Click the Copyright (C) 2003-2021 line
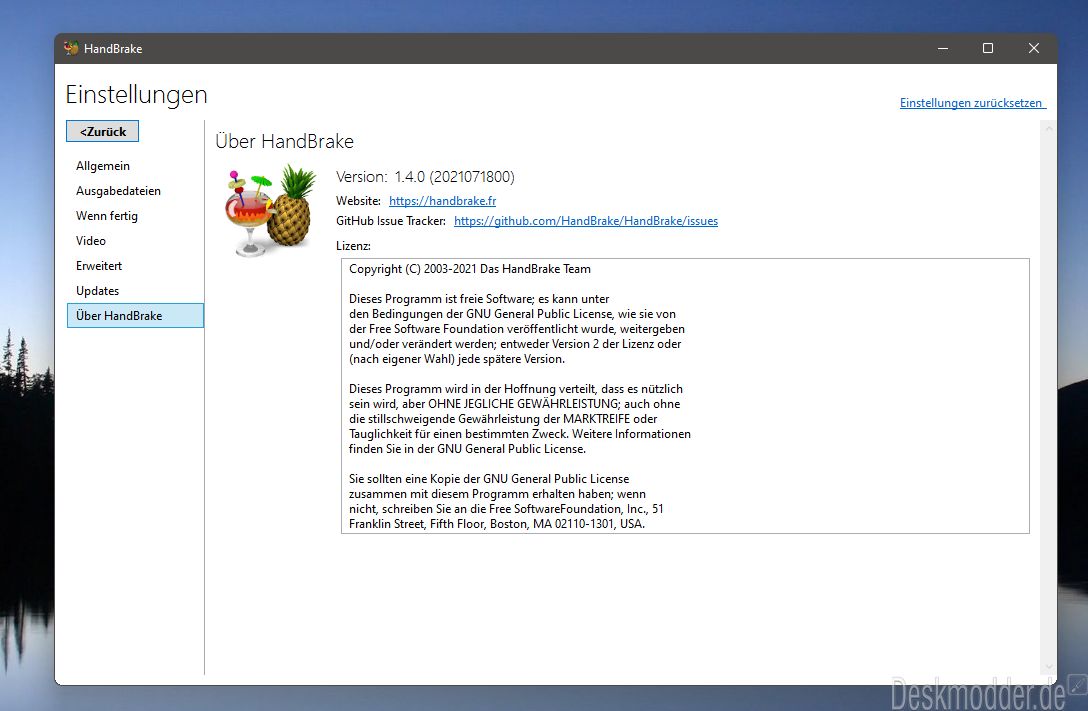The width and height of the screenshot is (1088, 711). [x=470, y=269]
